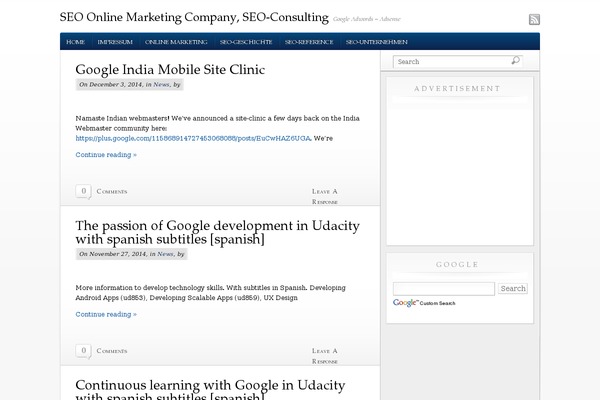Click the News category under December 3 post

point(161,85)
